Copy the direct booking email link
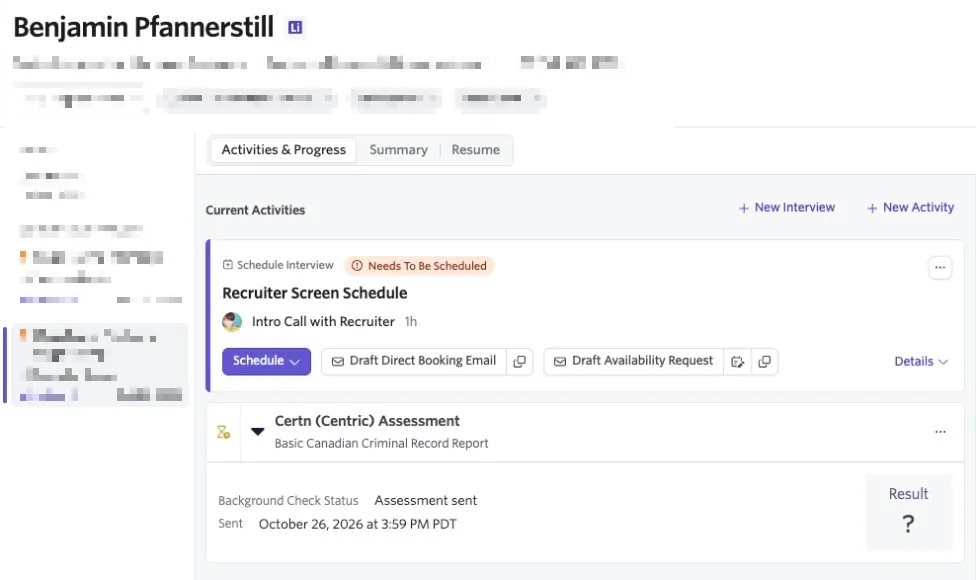Viewport: 976px width, 580px height. tap(520, 362)
